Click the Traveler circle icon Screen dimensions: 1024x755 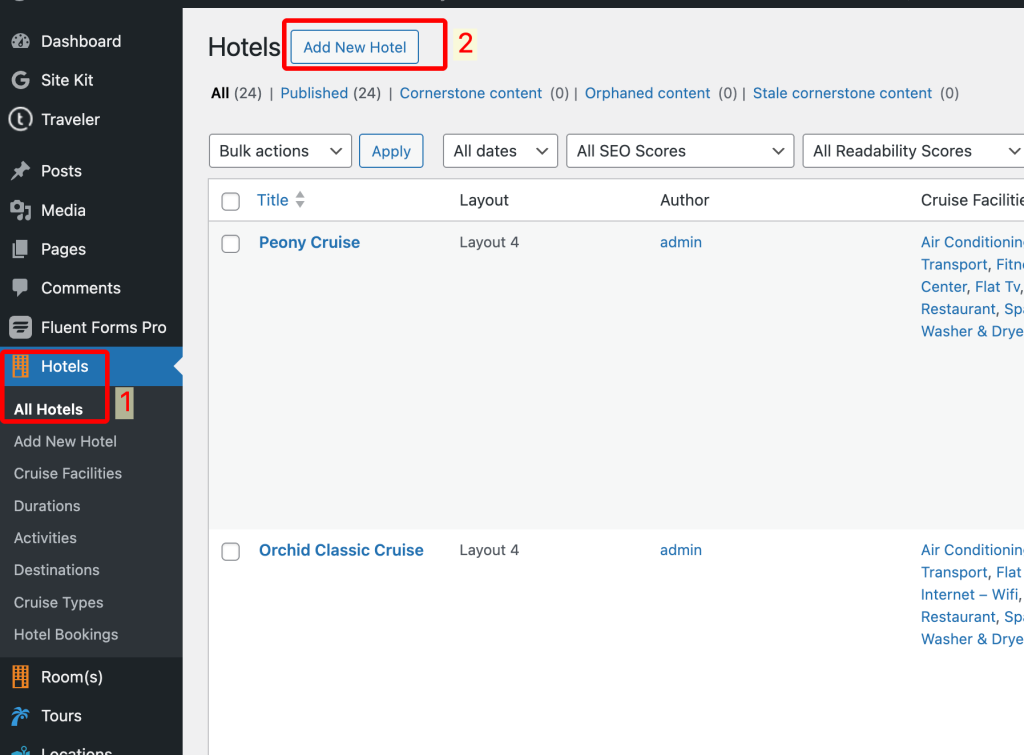[20, 119]
